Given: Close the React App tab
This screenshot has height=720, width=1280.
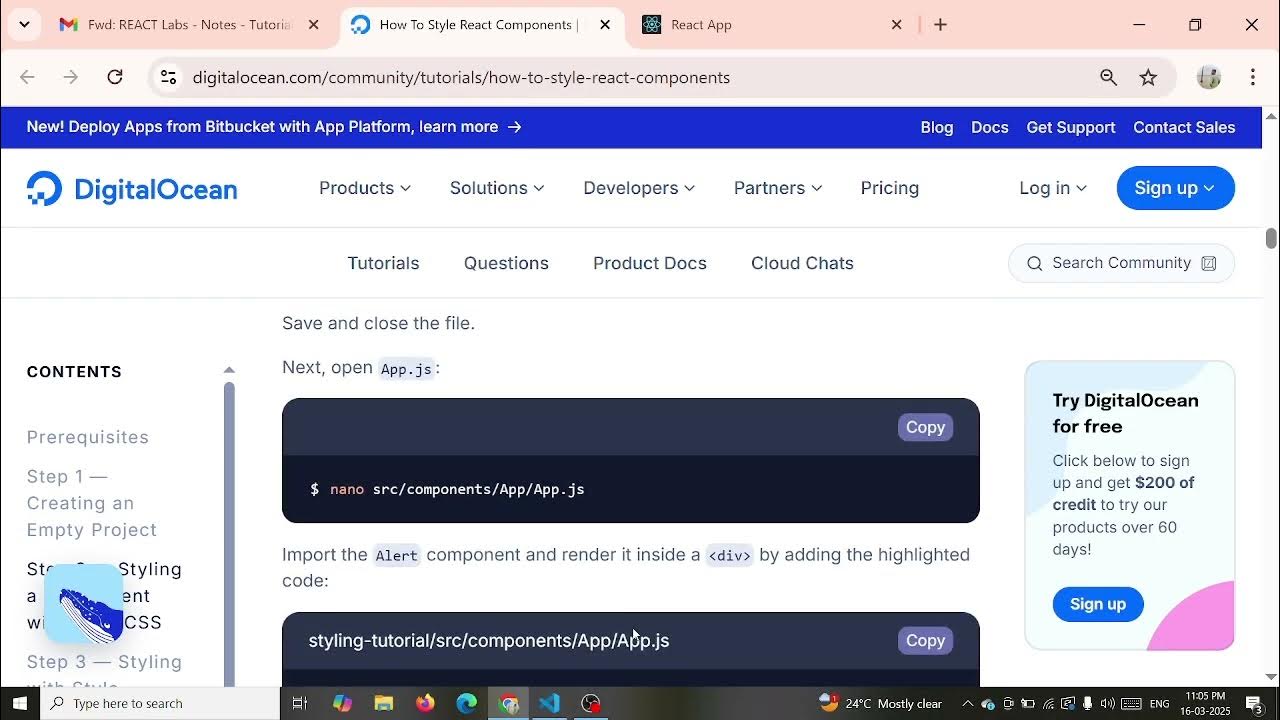Looking at the screenshot, I should [x=897, y=25].
